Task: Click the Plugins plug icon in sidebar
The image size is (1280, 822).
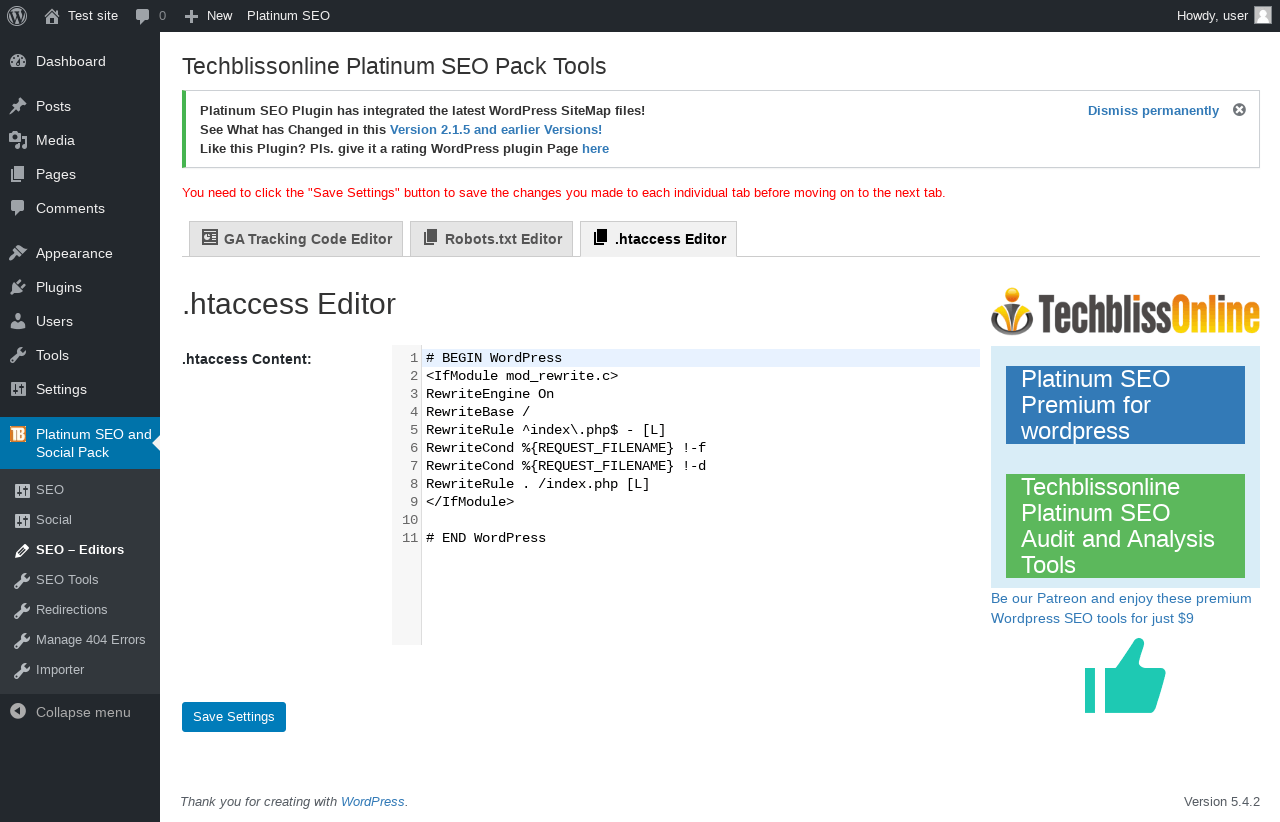Action: [x=18, y=287]
